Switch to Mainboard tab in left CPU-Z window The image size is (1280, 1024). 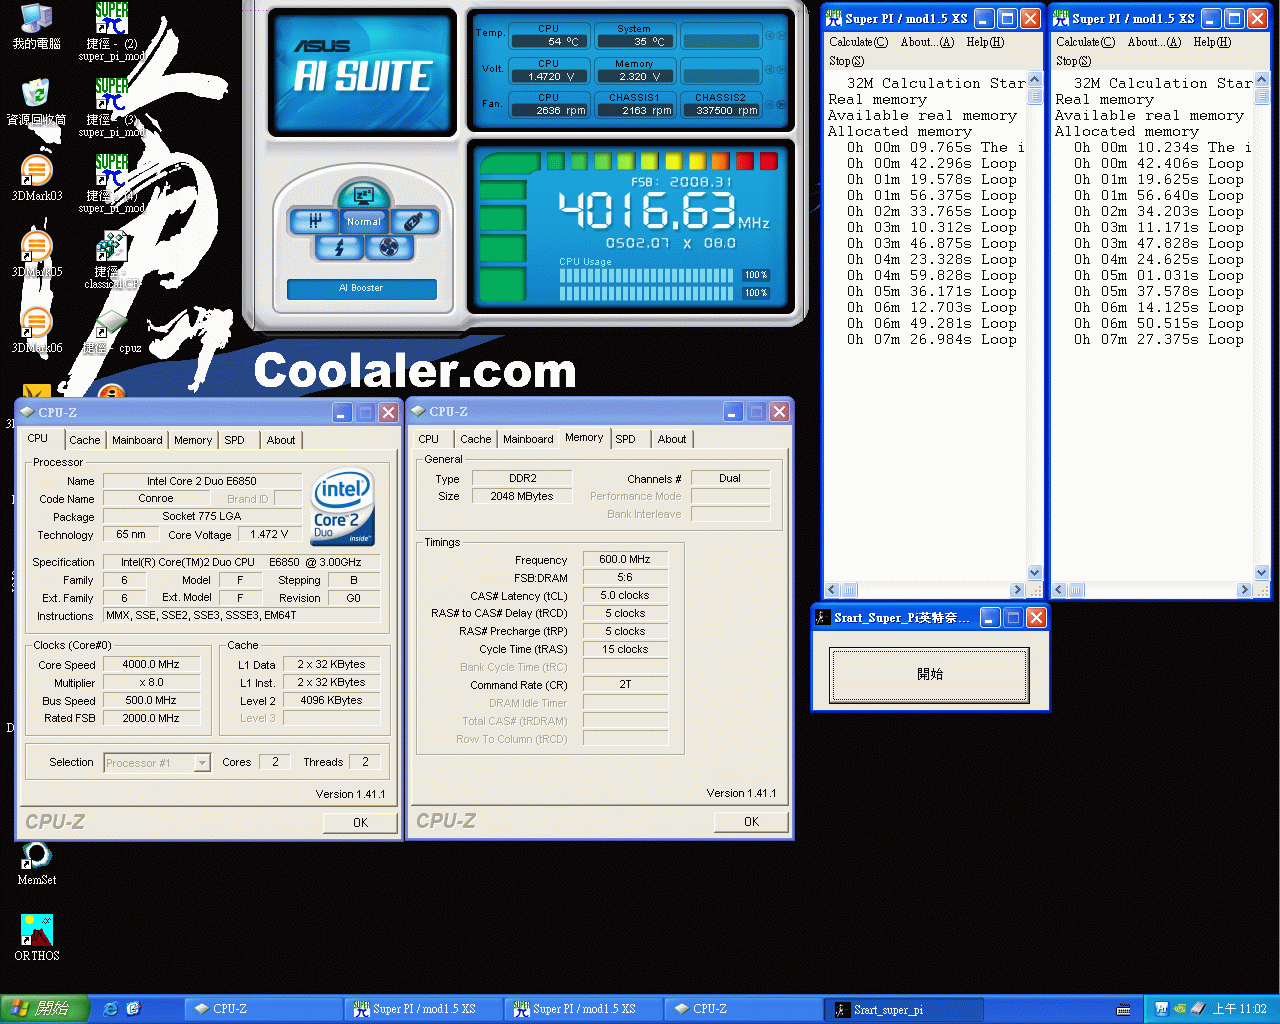coord(137,440)
